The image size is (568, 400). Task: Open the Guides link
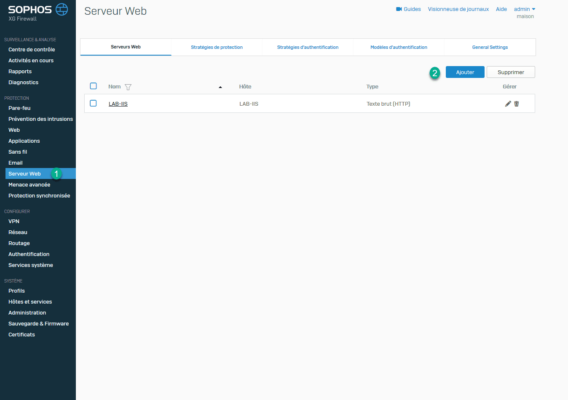pyautogui.click(x=412, y=9)
